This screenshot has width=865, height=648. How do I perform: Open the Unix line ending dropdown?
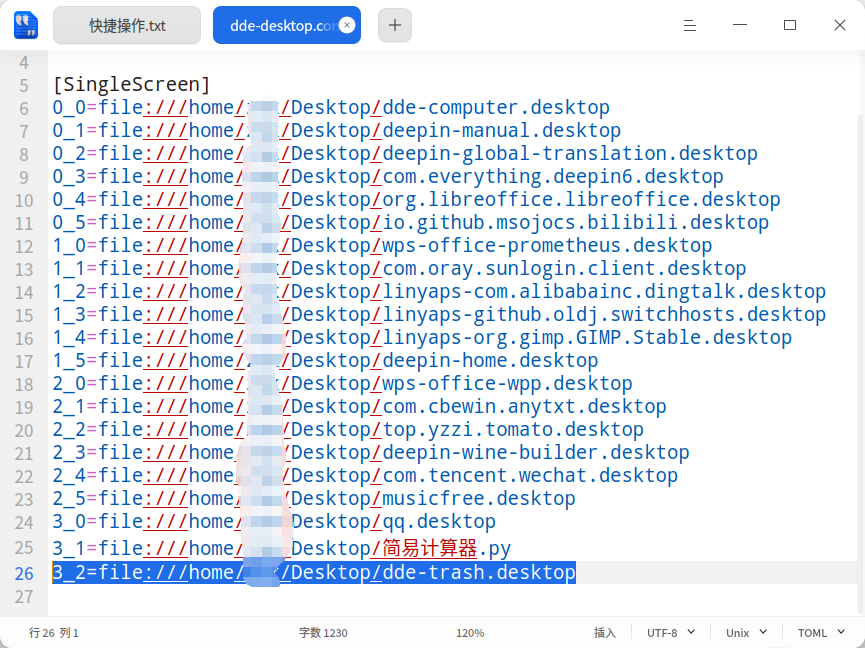746,633
